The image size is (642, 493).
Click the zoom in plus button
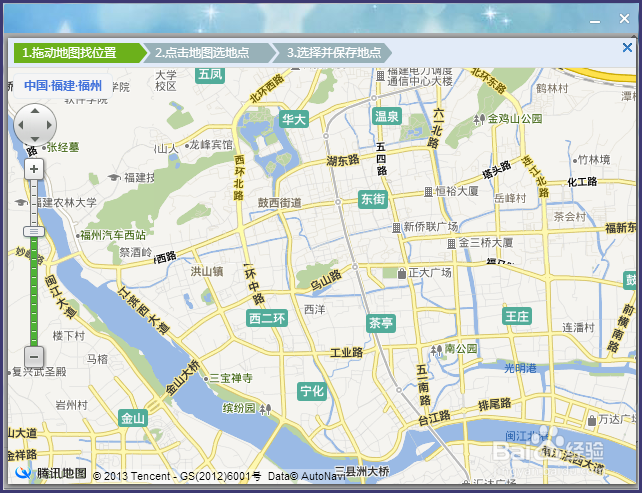(x=34, y=169)
